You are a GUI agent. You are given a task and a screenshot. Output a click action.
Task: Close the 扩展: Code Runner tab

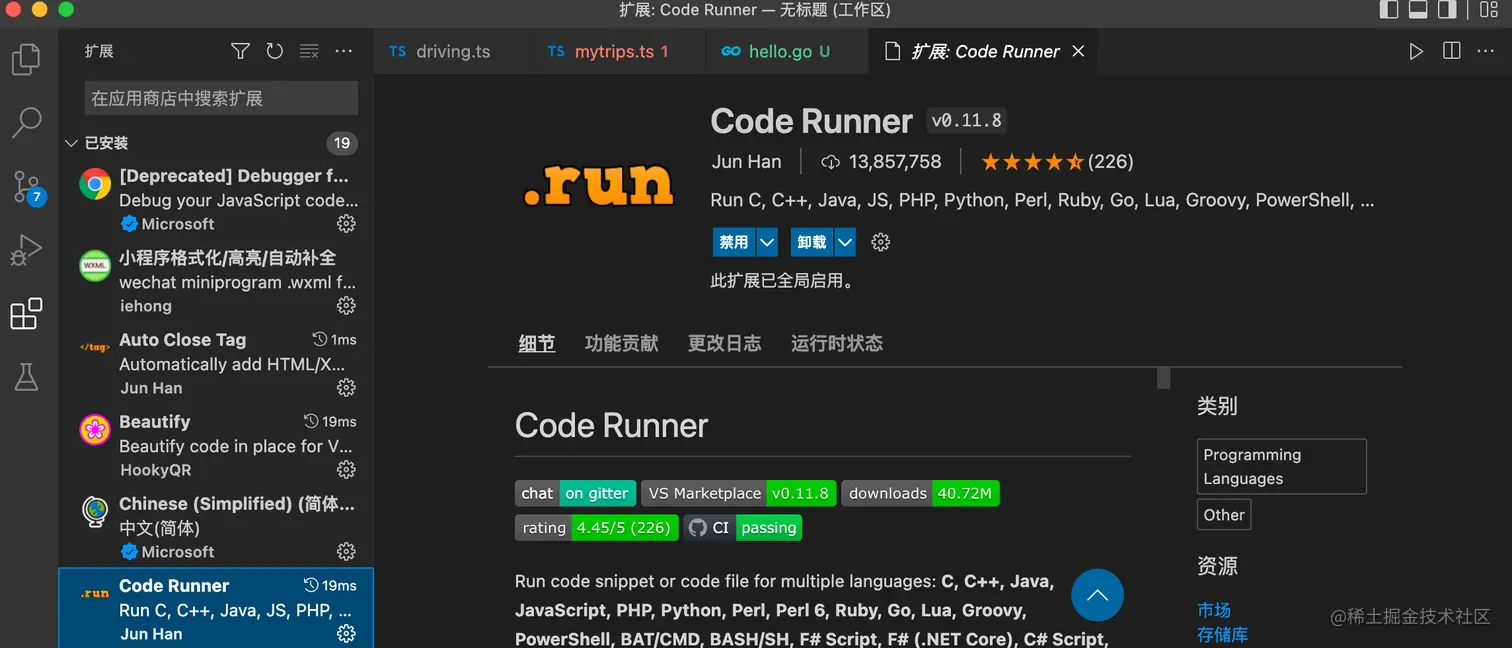pyautogui.click(x=1078, y=51)
